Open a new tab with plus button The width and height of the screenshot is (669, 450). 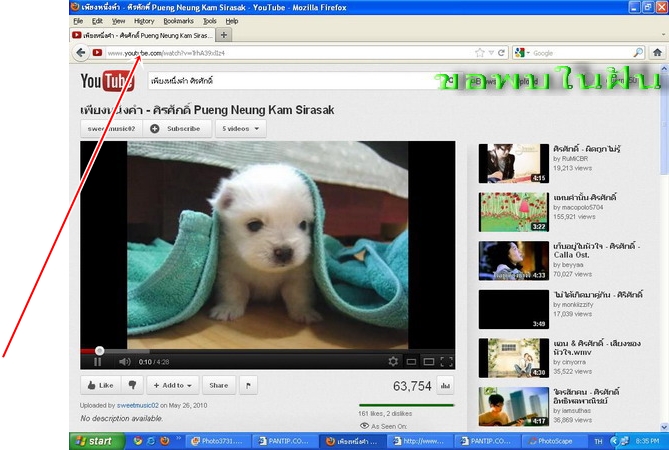pyautogui.click(x=224, y=35)
